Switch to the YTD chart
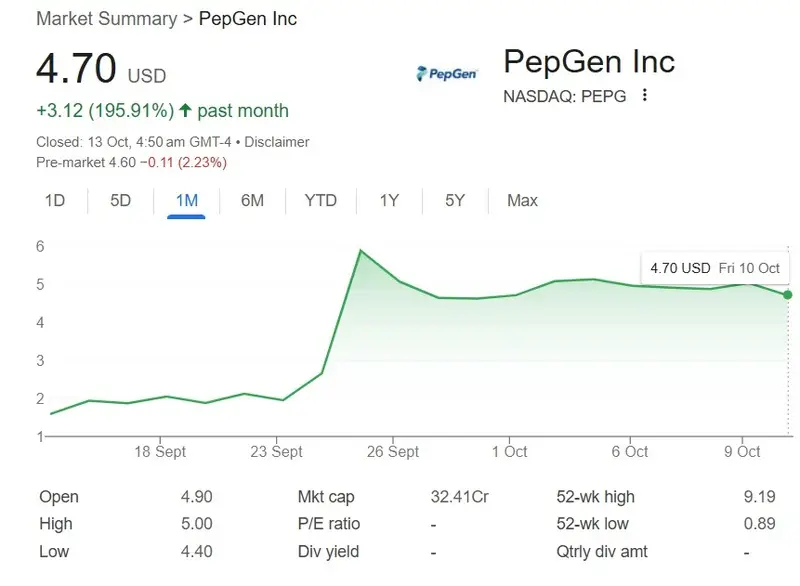 tap(320, 201)
